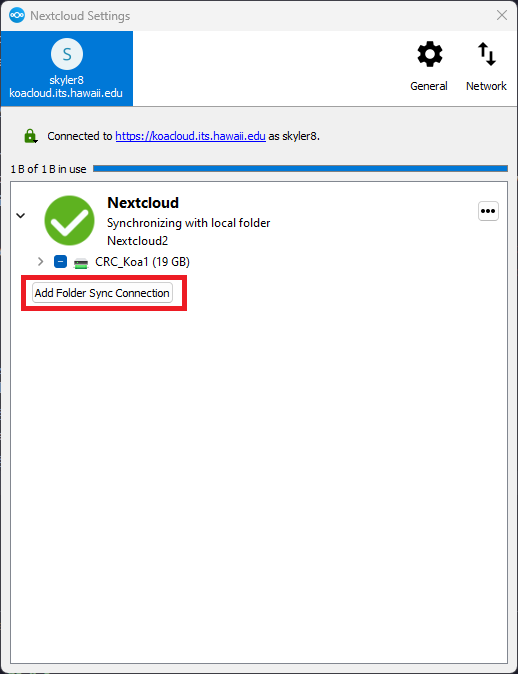Screen dimensions: 518x674
Task: Toggle the CRC_Koa1 folder checkbox
Action: pyautogui.click(x=60, y=261)
